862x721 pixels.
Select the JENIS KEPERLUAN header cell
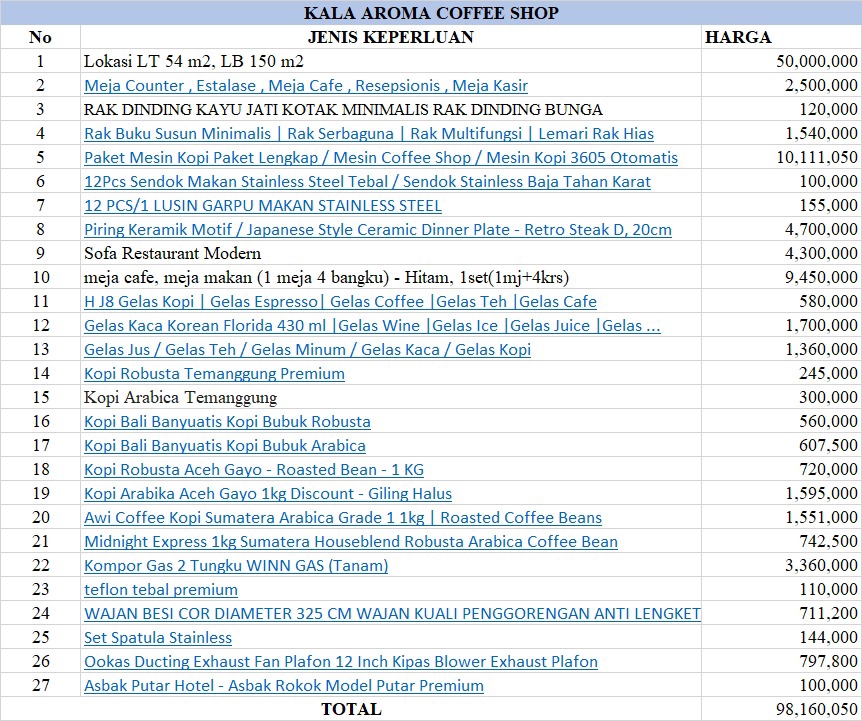[x=391, y=37]
